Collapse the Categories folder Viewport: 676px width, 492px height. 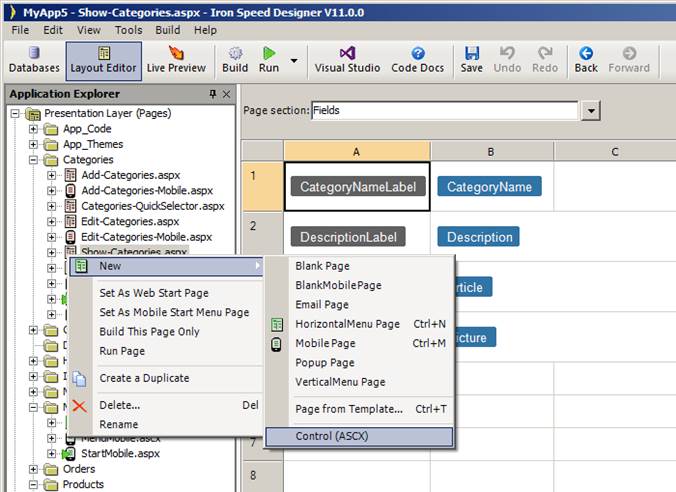tap(33, 160)
